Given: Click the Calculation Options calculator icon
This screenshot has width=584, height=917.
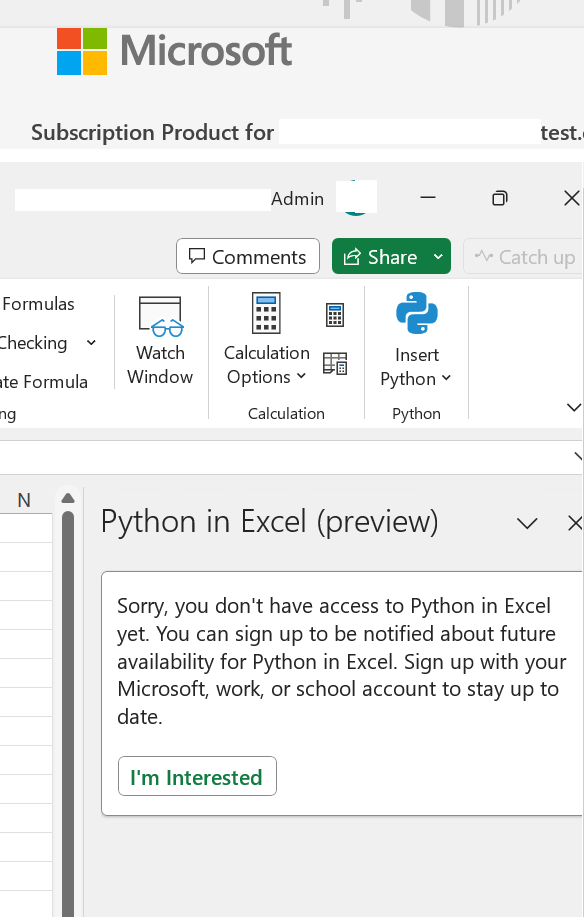Looking at the screenshot, I should click(266, 313).
